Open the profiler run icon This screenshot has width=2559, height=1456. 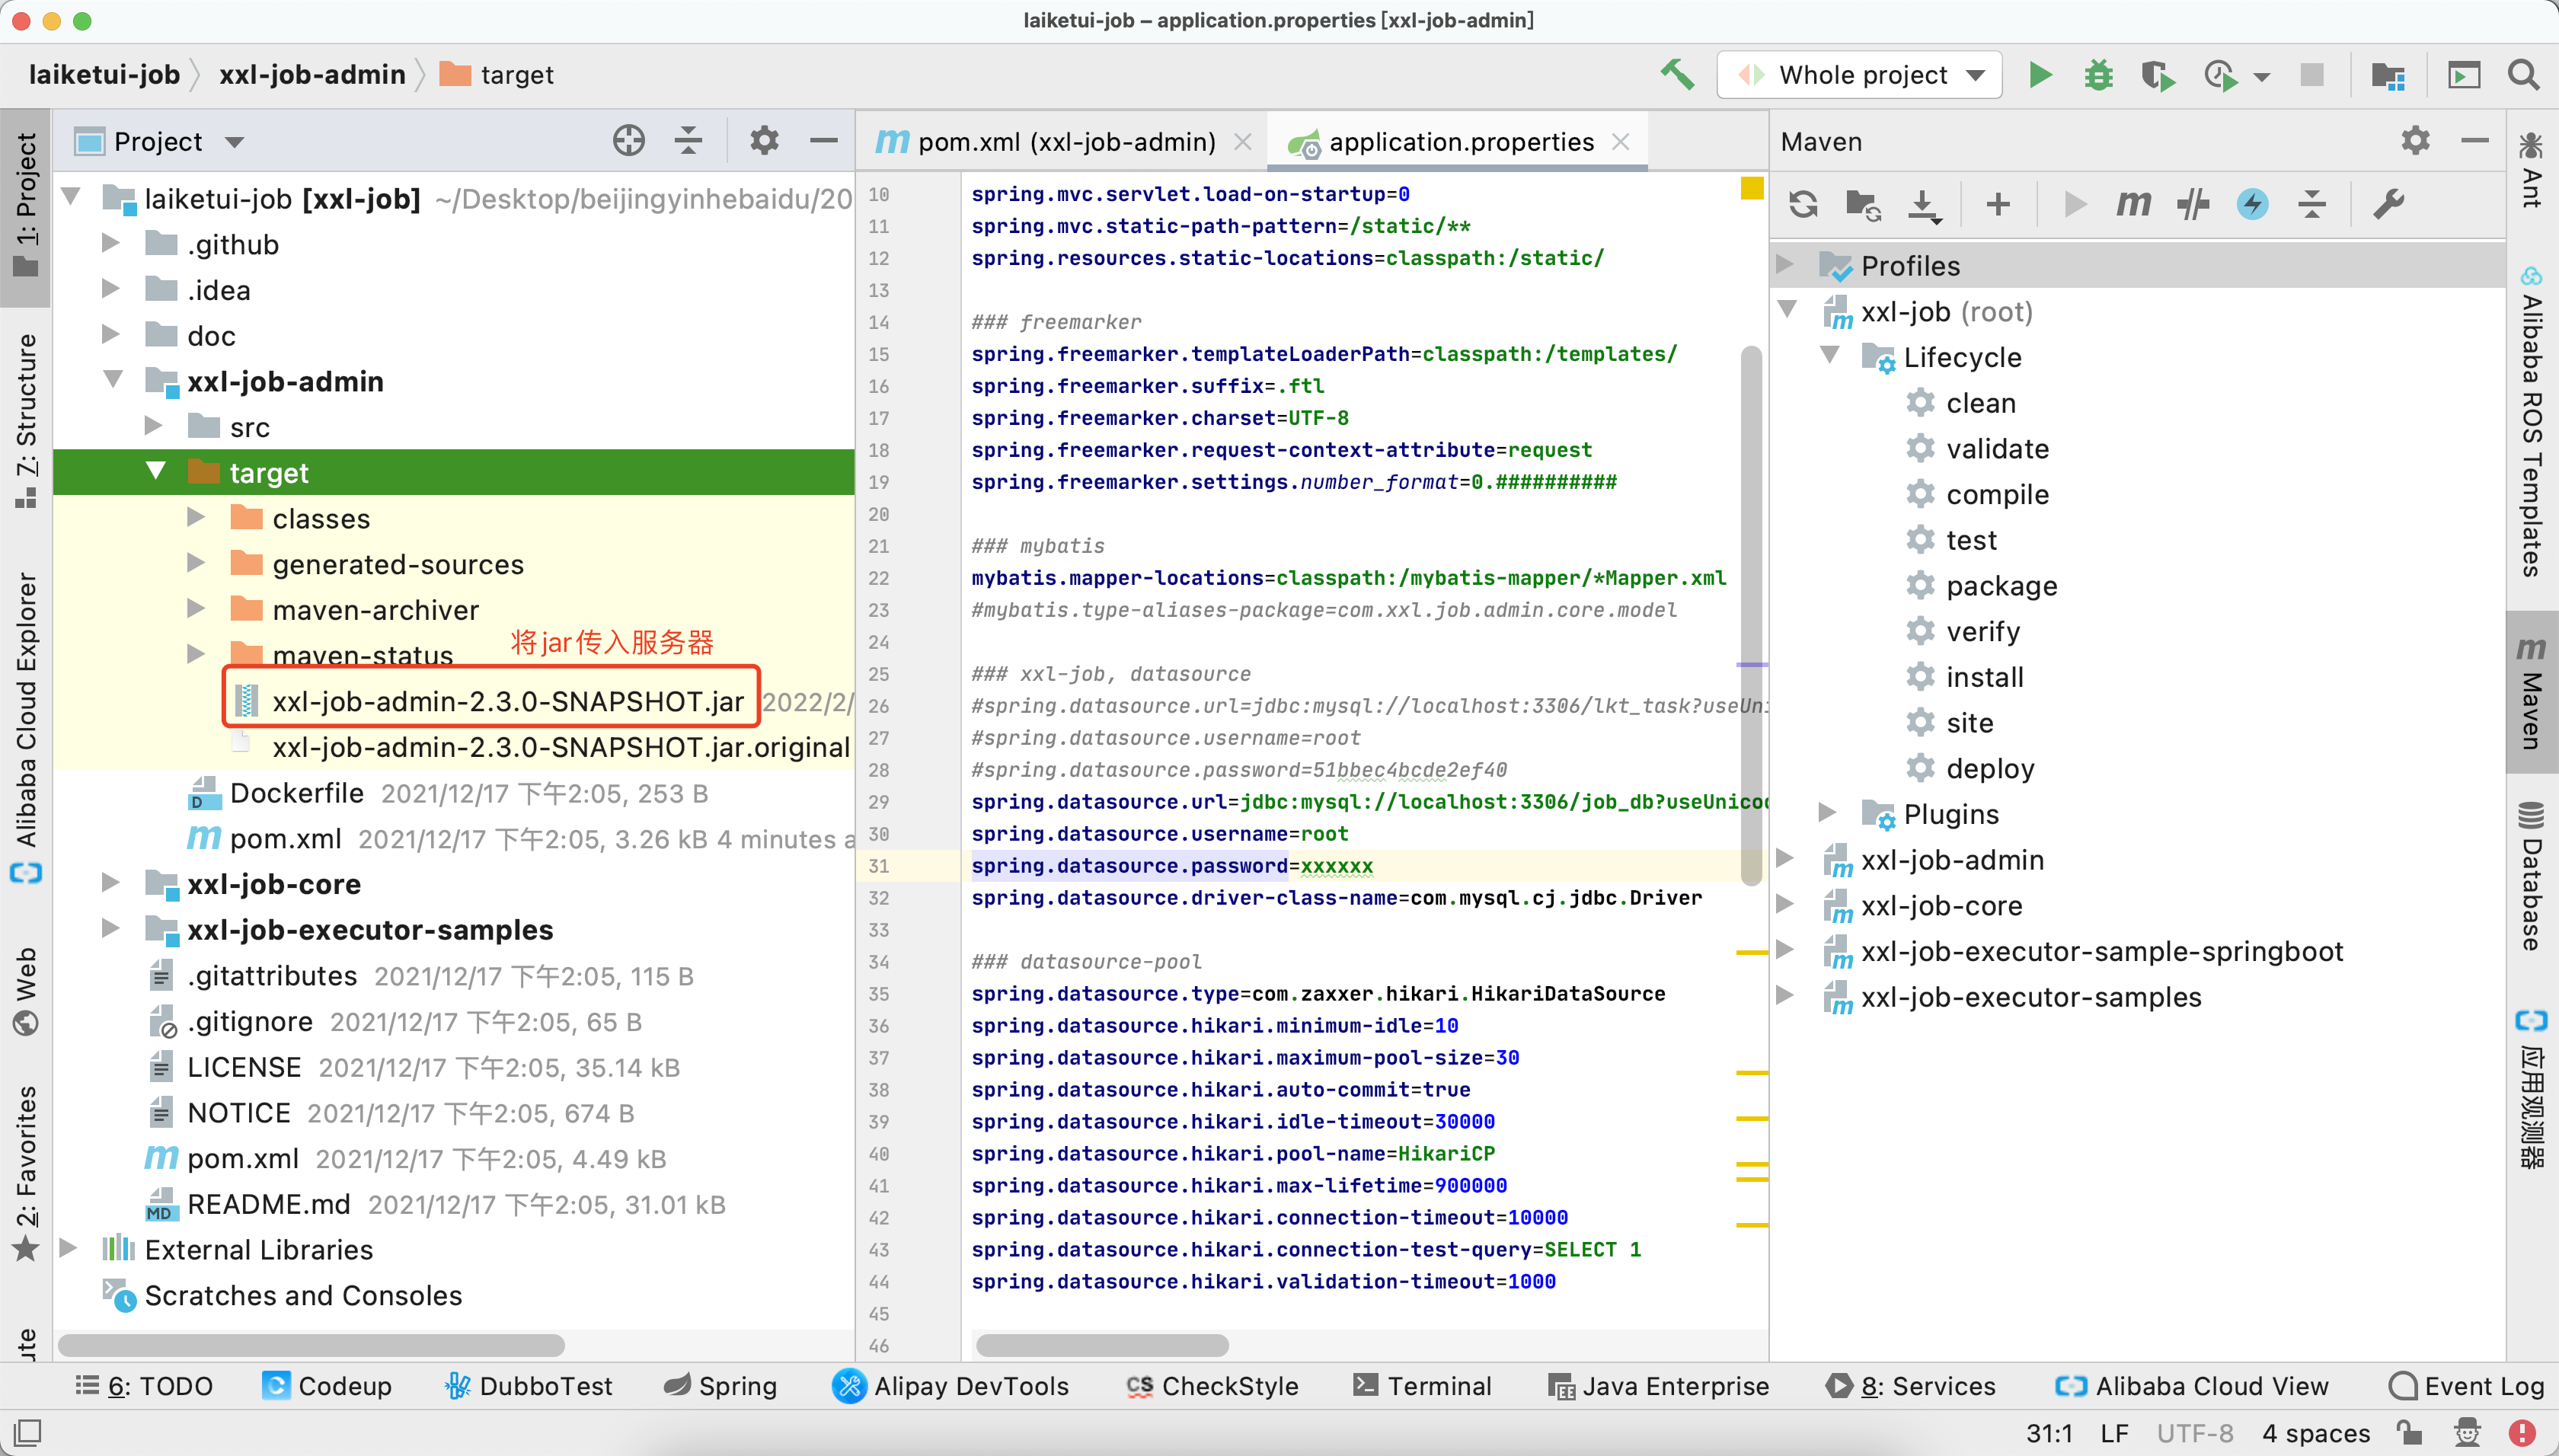(2220, 75)
